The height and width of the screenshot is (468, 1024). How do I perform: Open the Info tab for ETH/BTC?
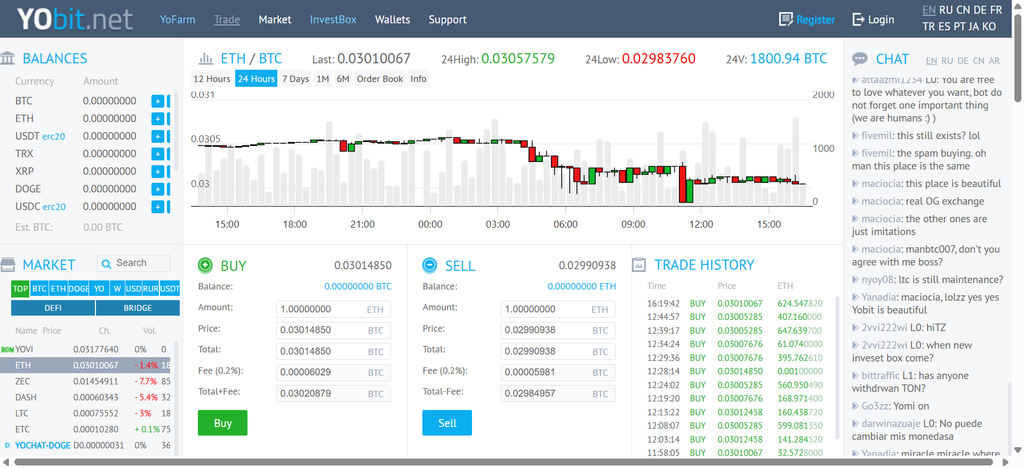click(418, 79)
